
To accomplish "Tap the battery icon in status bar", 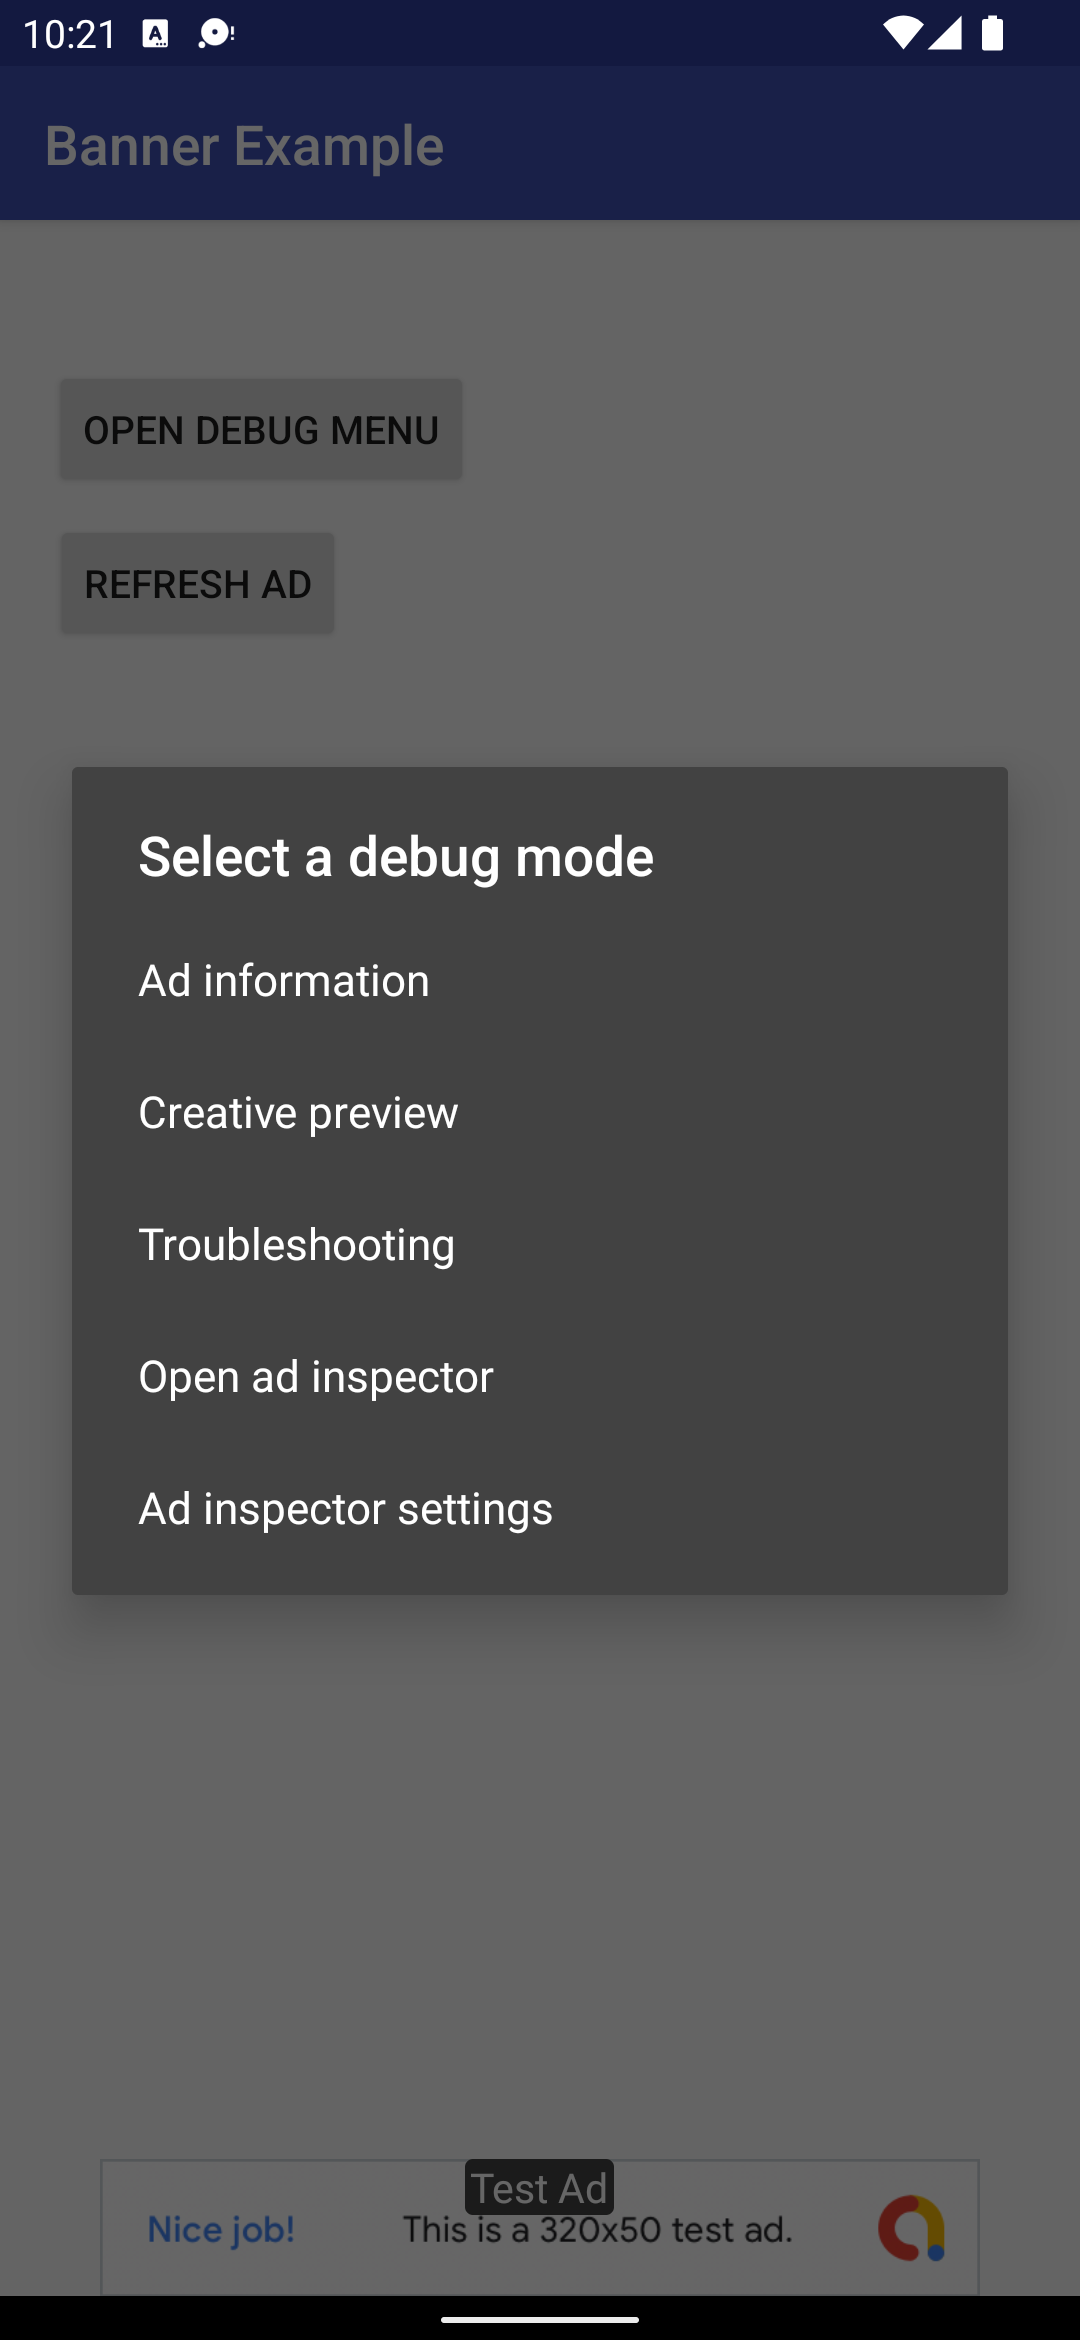I will click(x=992, y=34).
